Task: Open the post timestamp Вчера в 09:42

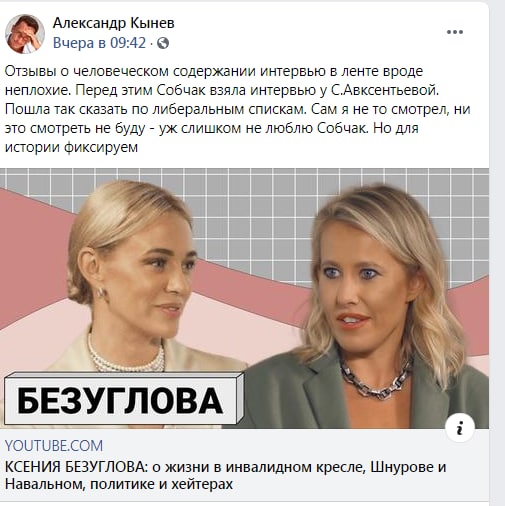Action: pyautogui.click(x=99, y=43)
